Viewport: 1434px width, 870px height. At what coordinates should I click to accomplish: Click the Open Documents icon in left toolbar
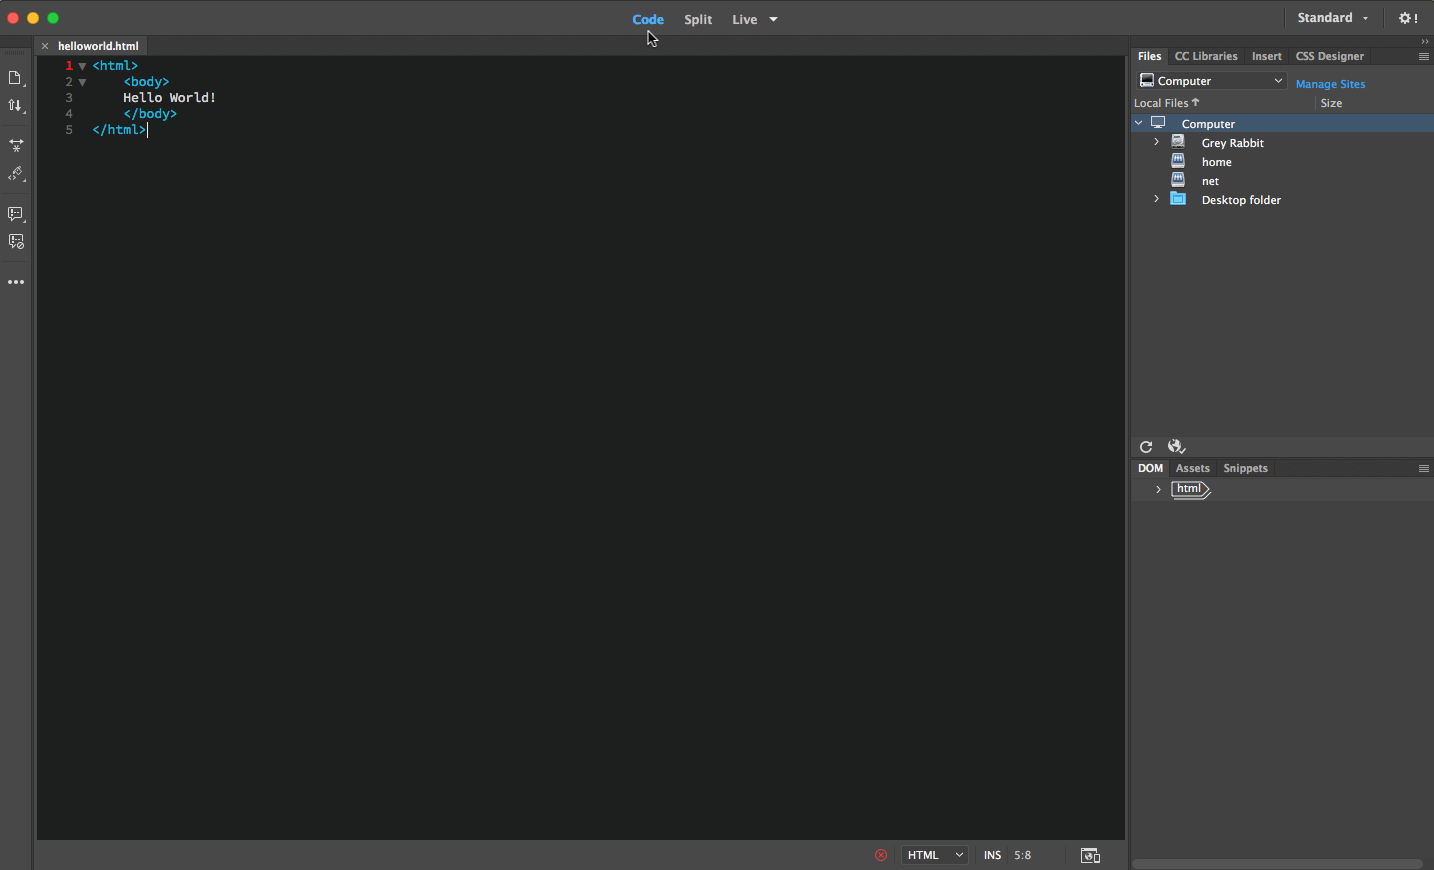[x=15, y=78]
